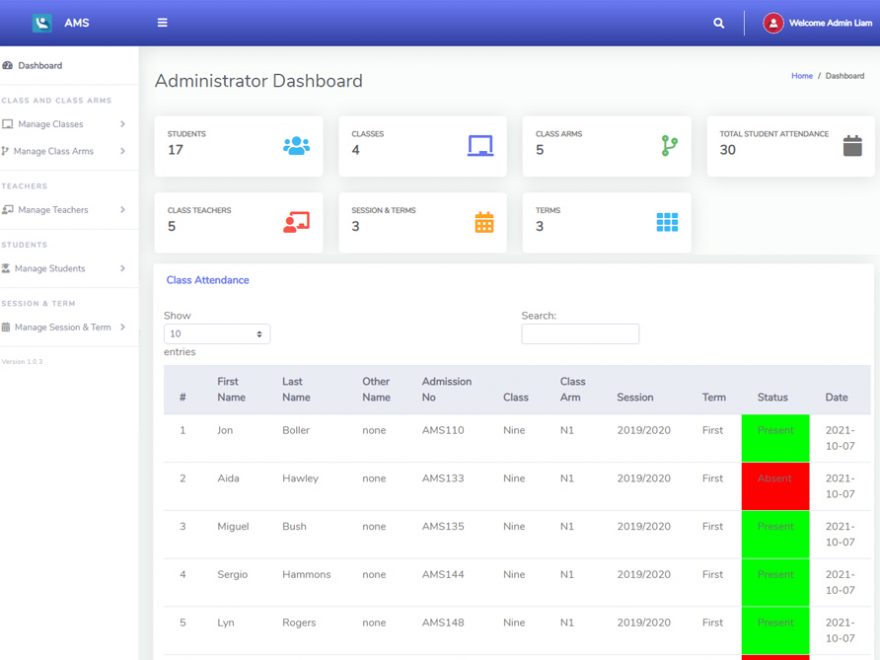Click the AMS phone logo in the header
Image resolution: width=880 pixels, height=660 pixels.
pyautogui.click(x=40, y=21)
